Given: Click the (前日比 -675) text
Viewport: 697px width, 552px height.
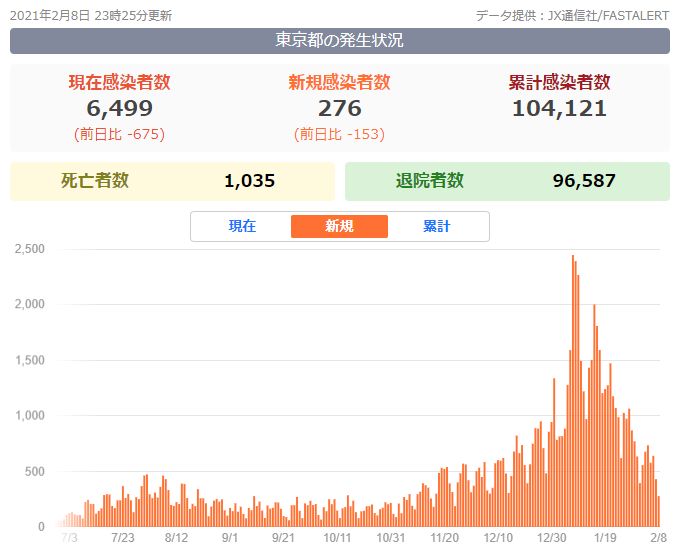Looking at the screenshot, I should [x=119, y=134].
